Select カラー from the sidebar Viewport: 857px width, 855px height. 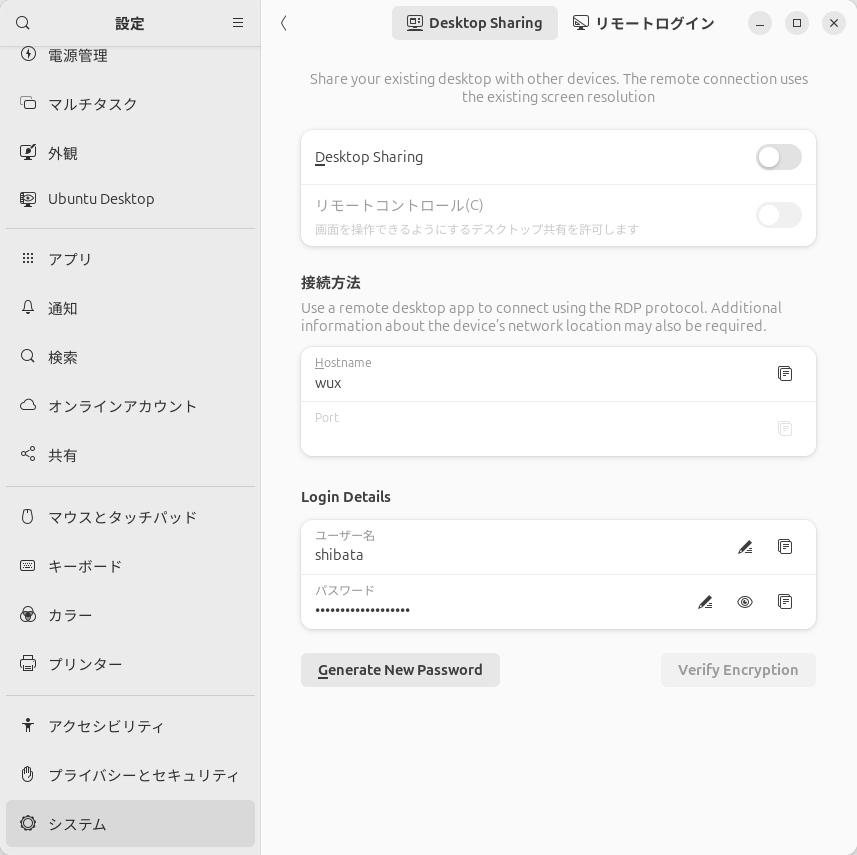tap(27, 615)
